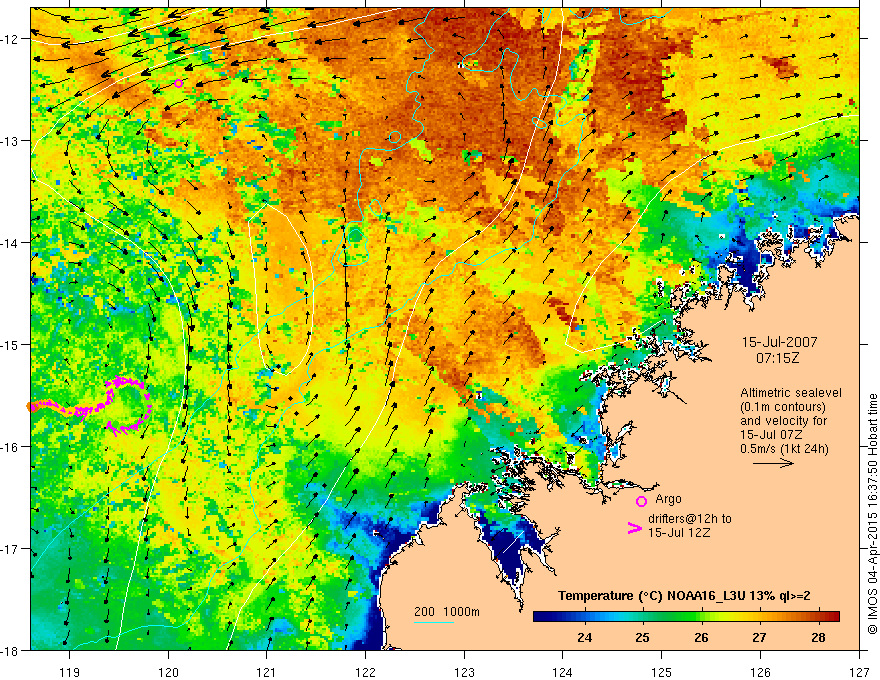Click the 'Argo' legend label

click(x=668, y=499)
